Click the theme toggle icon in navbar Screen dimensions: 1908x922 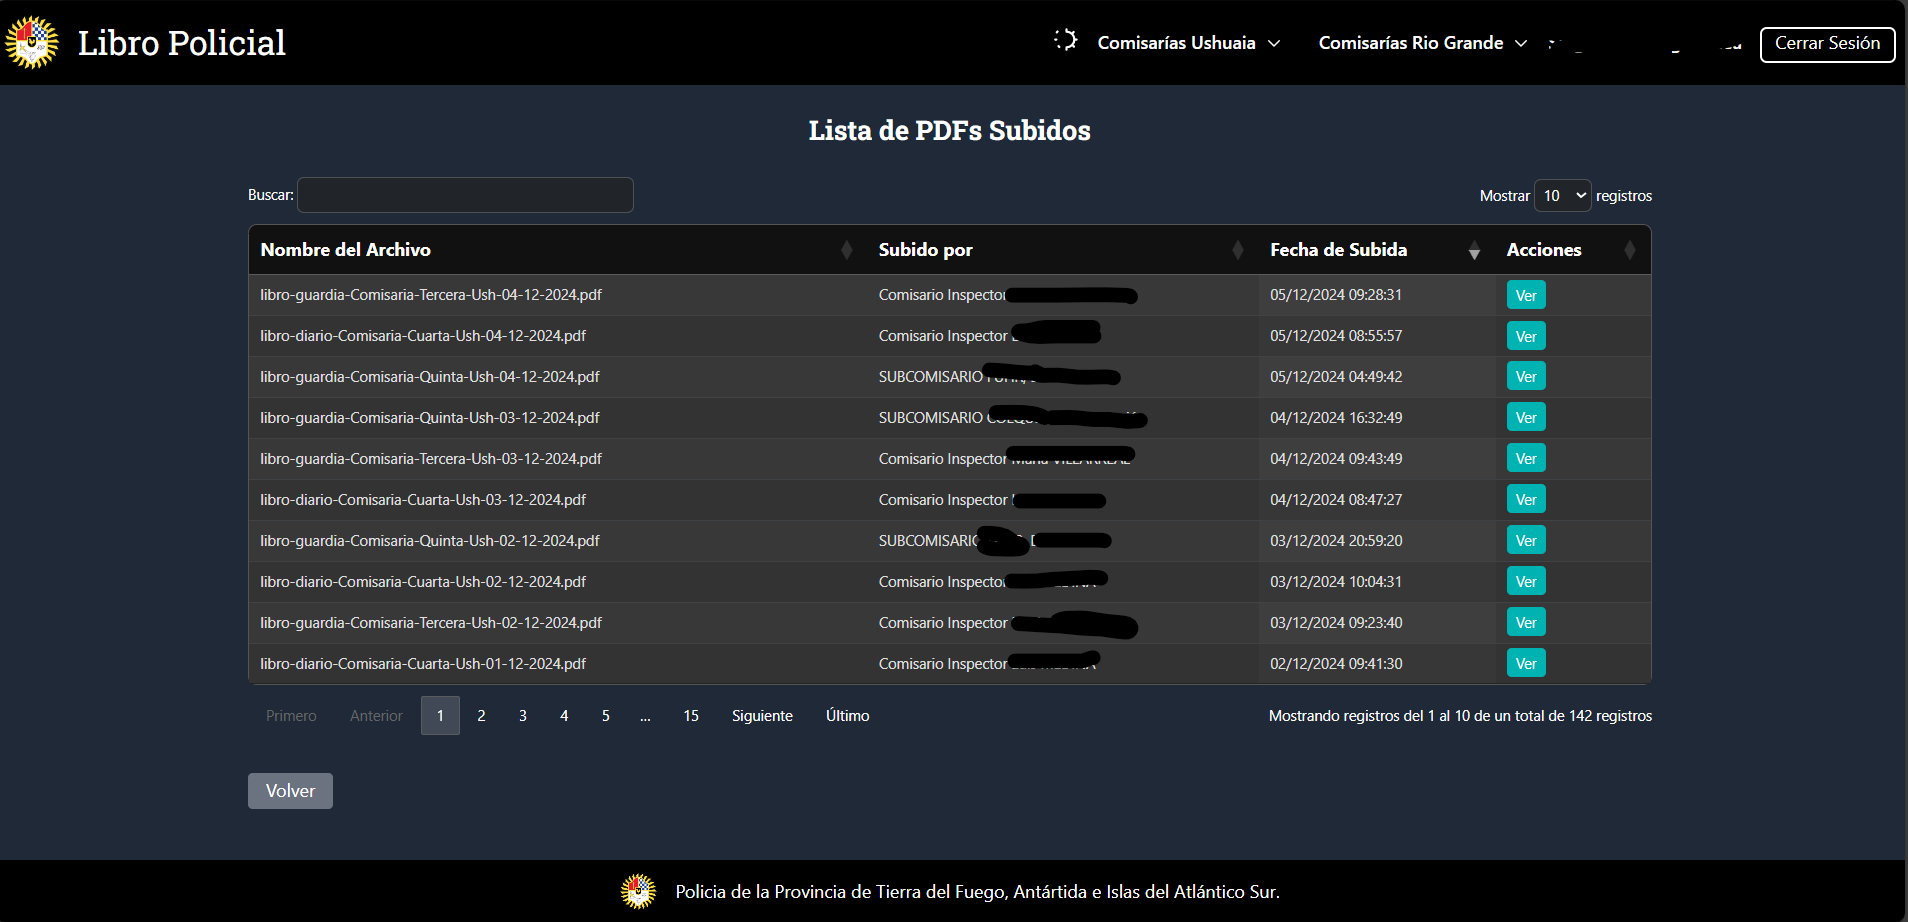[1065, 40]
